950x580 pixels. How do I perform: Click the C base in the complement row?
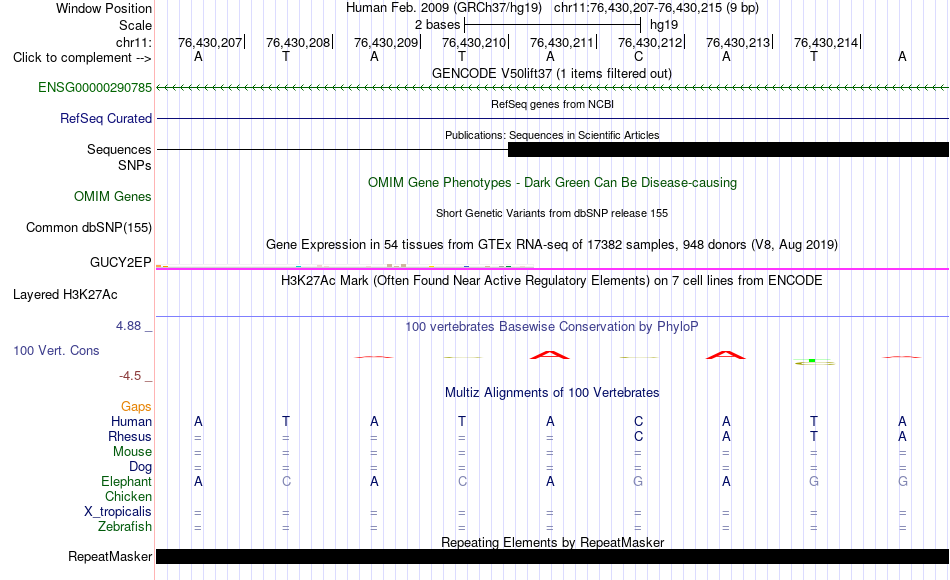click(x=638, y=57)
